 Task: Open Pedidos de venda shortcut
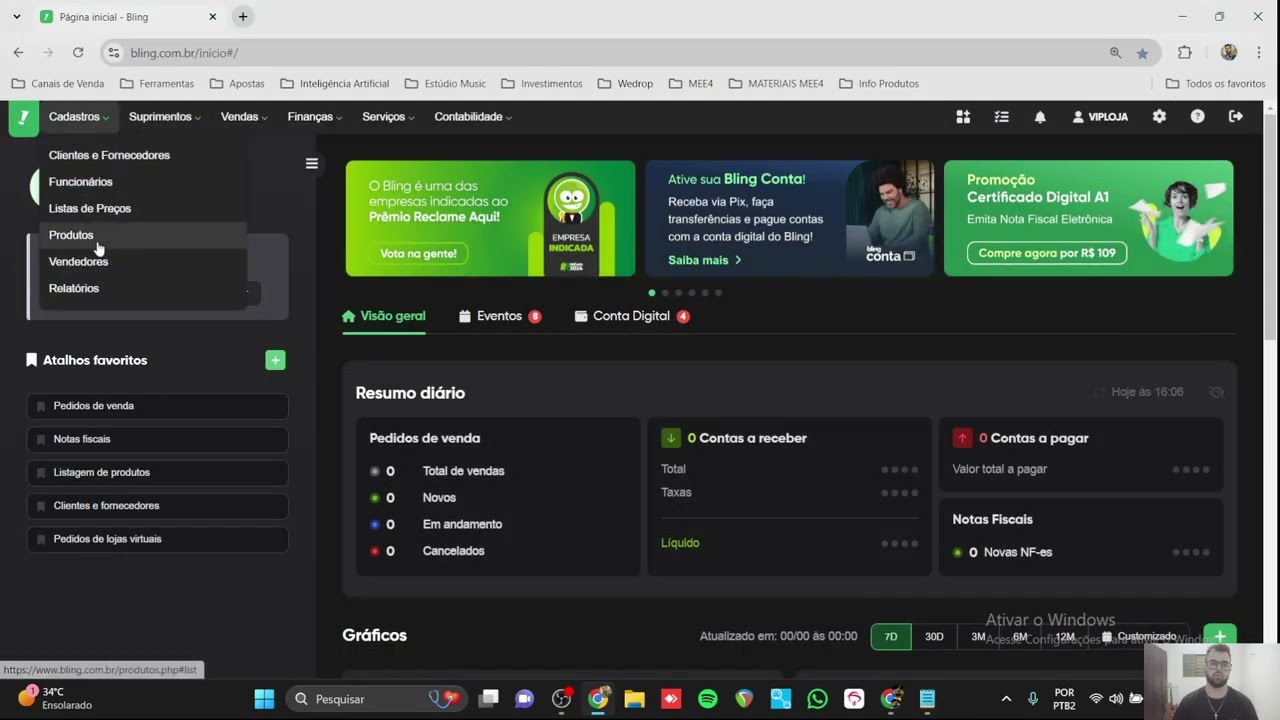click(x=158, y=406)
